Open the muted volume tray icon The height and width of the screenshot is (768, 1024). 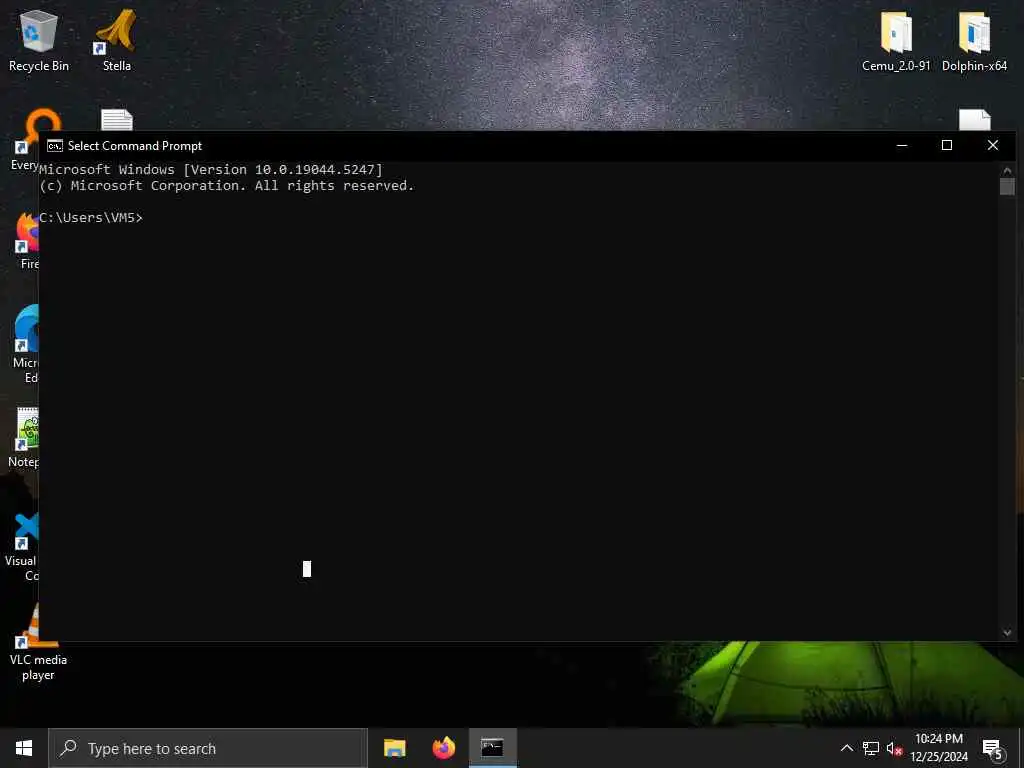pos(894,748)
